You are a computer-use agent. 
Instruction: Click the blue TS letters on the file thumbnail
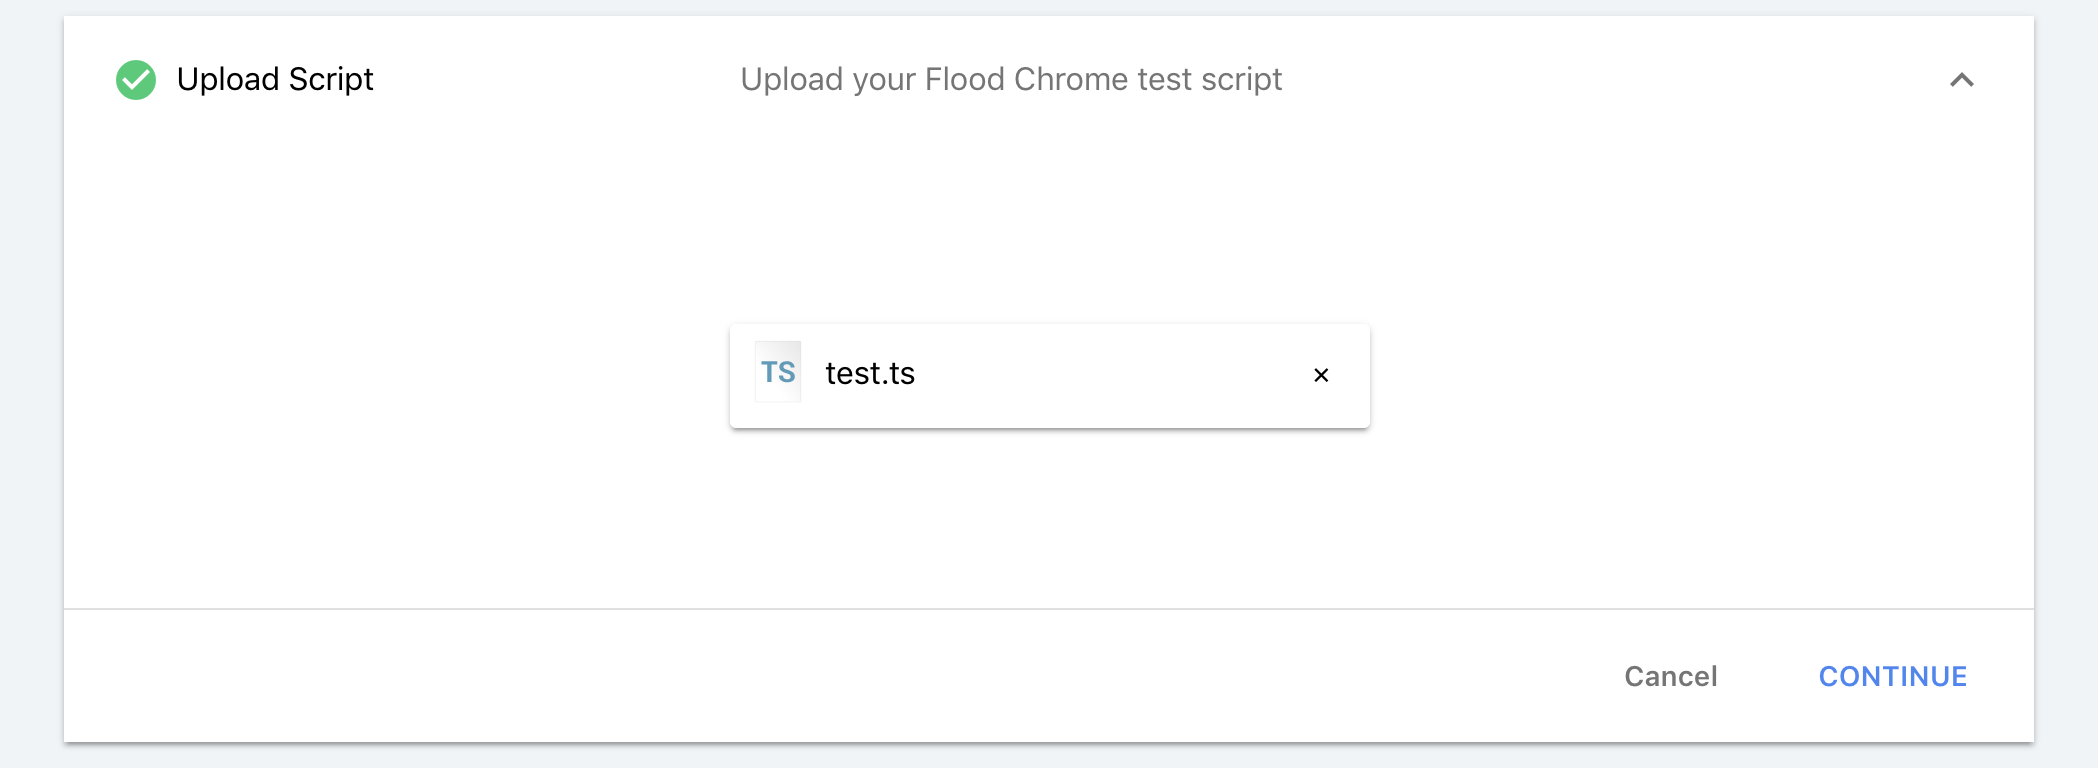pos(778,373)
